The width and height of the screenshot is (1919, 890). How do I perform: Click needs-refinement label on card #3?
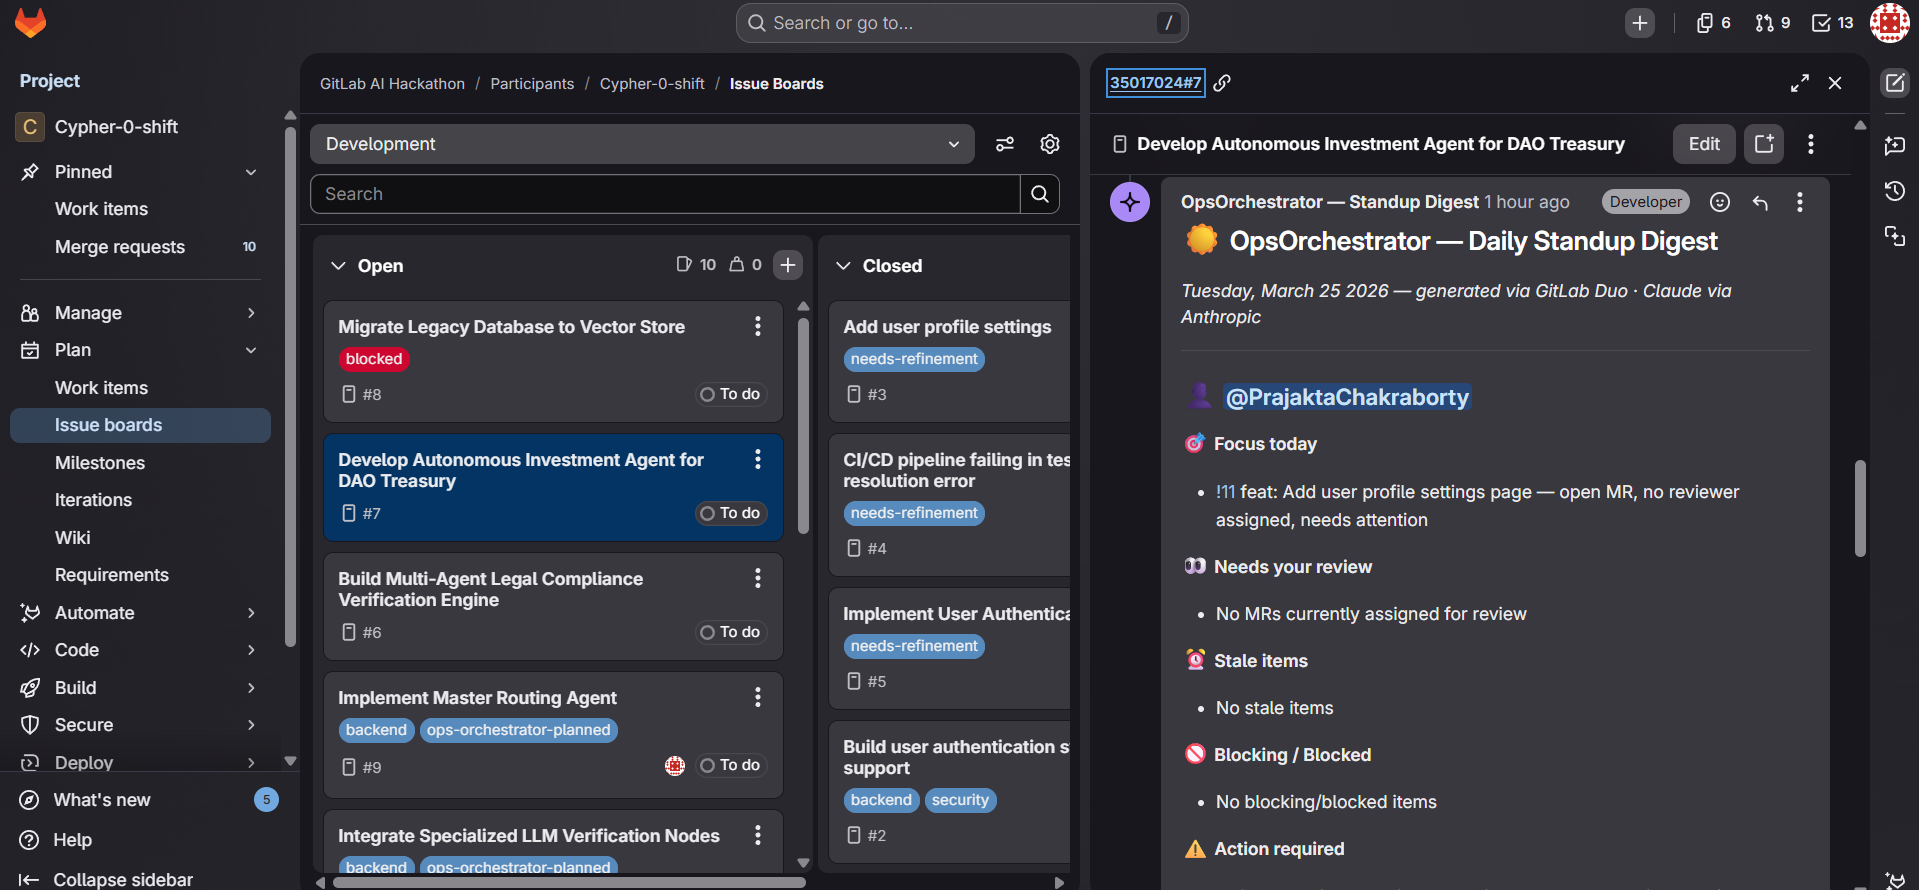tap(914, 359)
